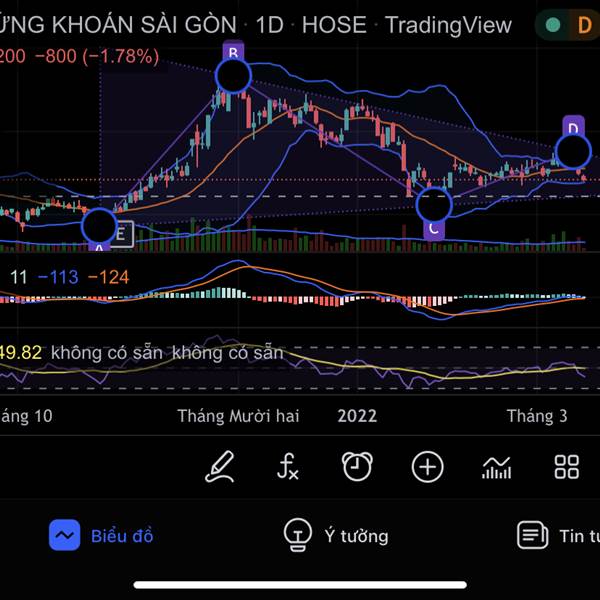This screenshot has width=600, height=600.
Task: Select wave point B marker
Action: coord(233,76)
